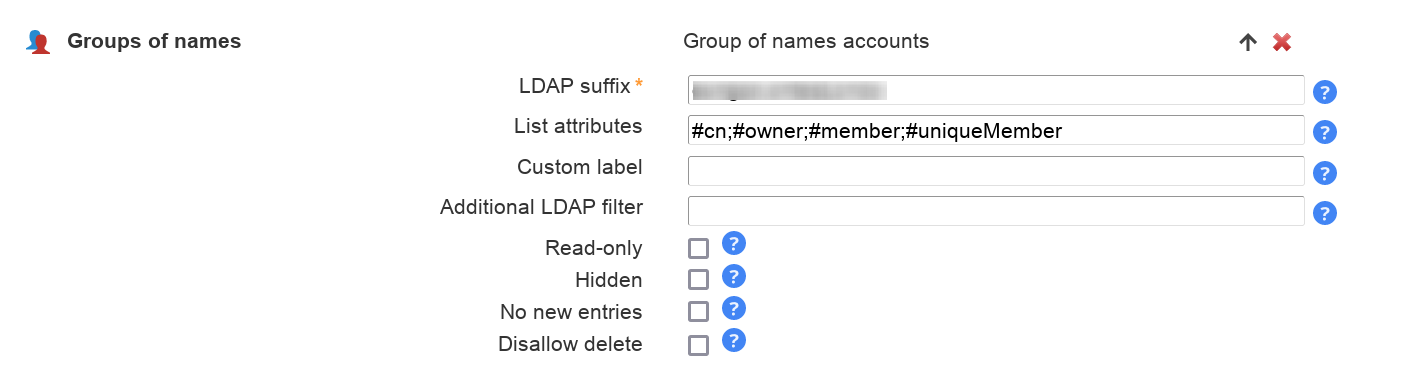Enable the Read-only checkbox
The image size is (1422, 392).
pyautogui.click(x=698, y=249)
